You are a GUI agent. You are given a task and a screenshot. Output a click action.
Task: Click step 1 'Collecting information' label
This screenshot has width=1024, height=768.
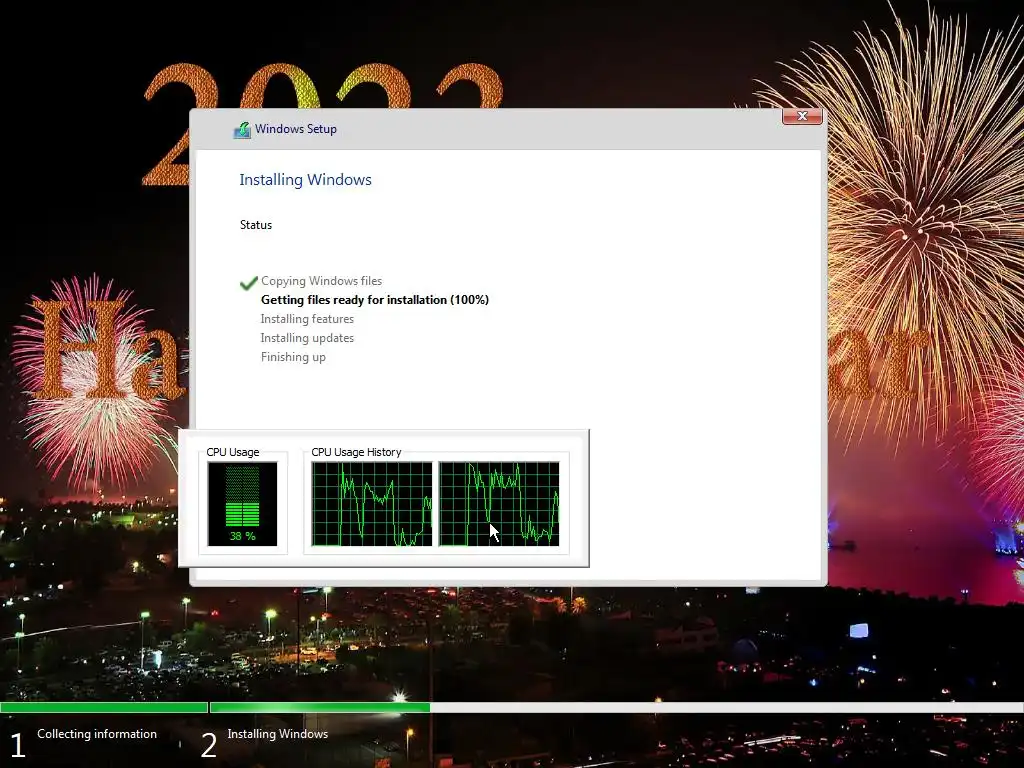[97, 734]
